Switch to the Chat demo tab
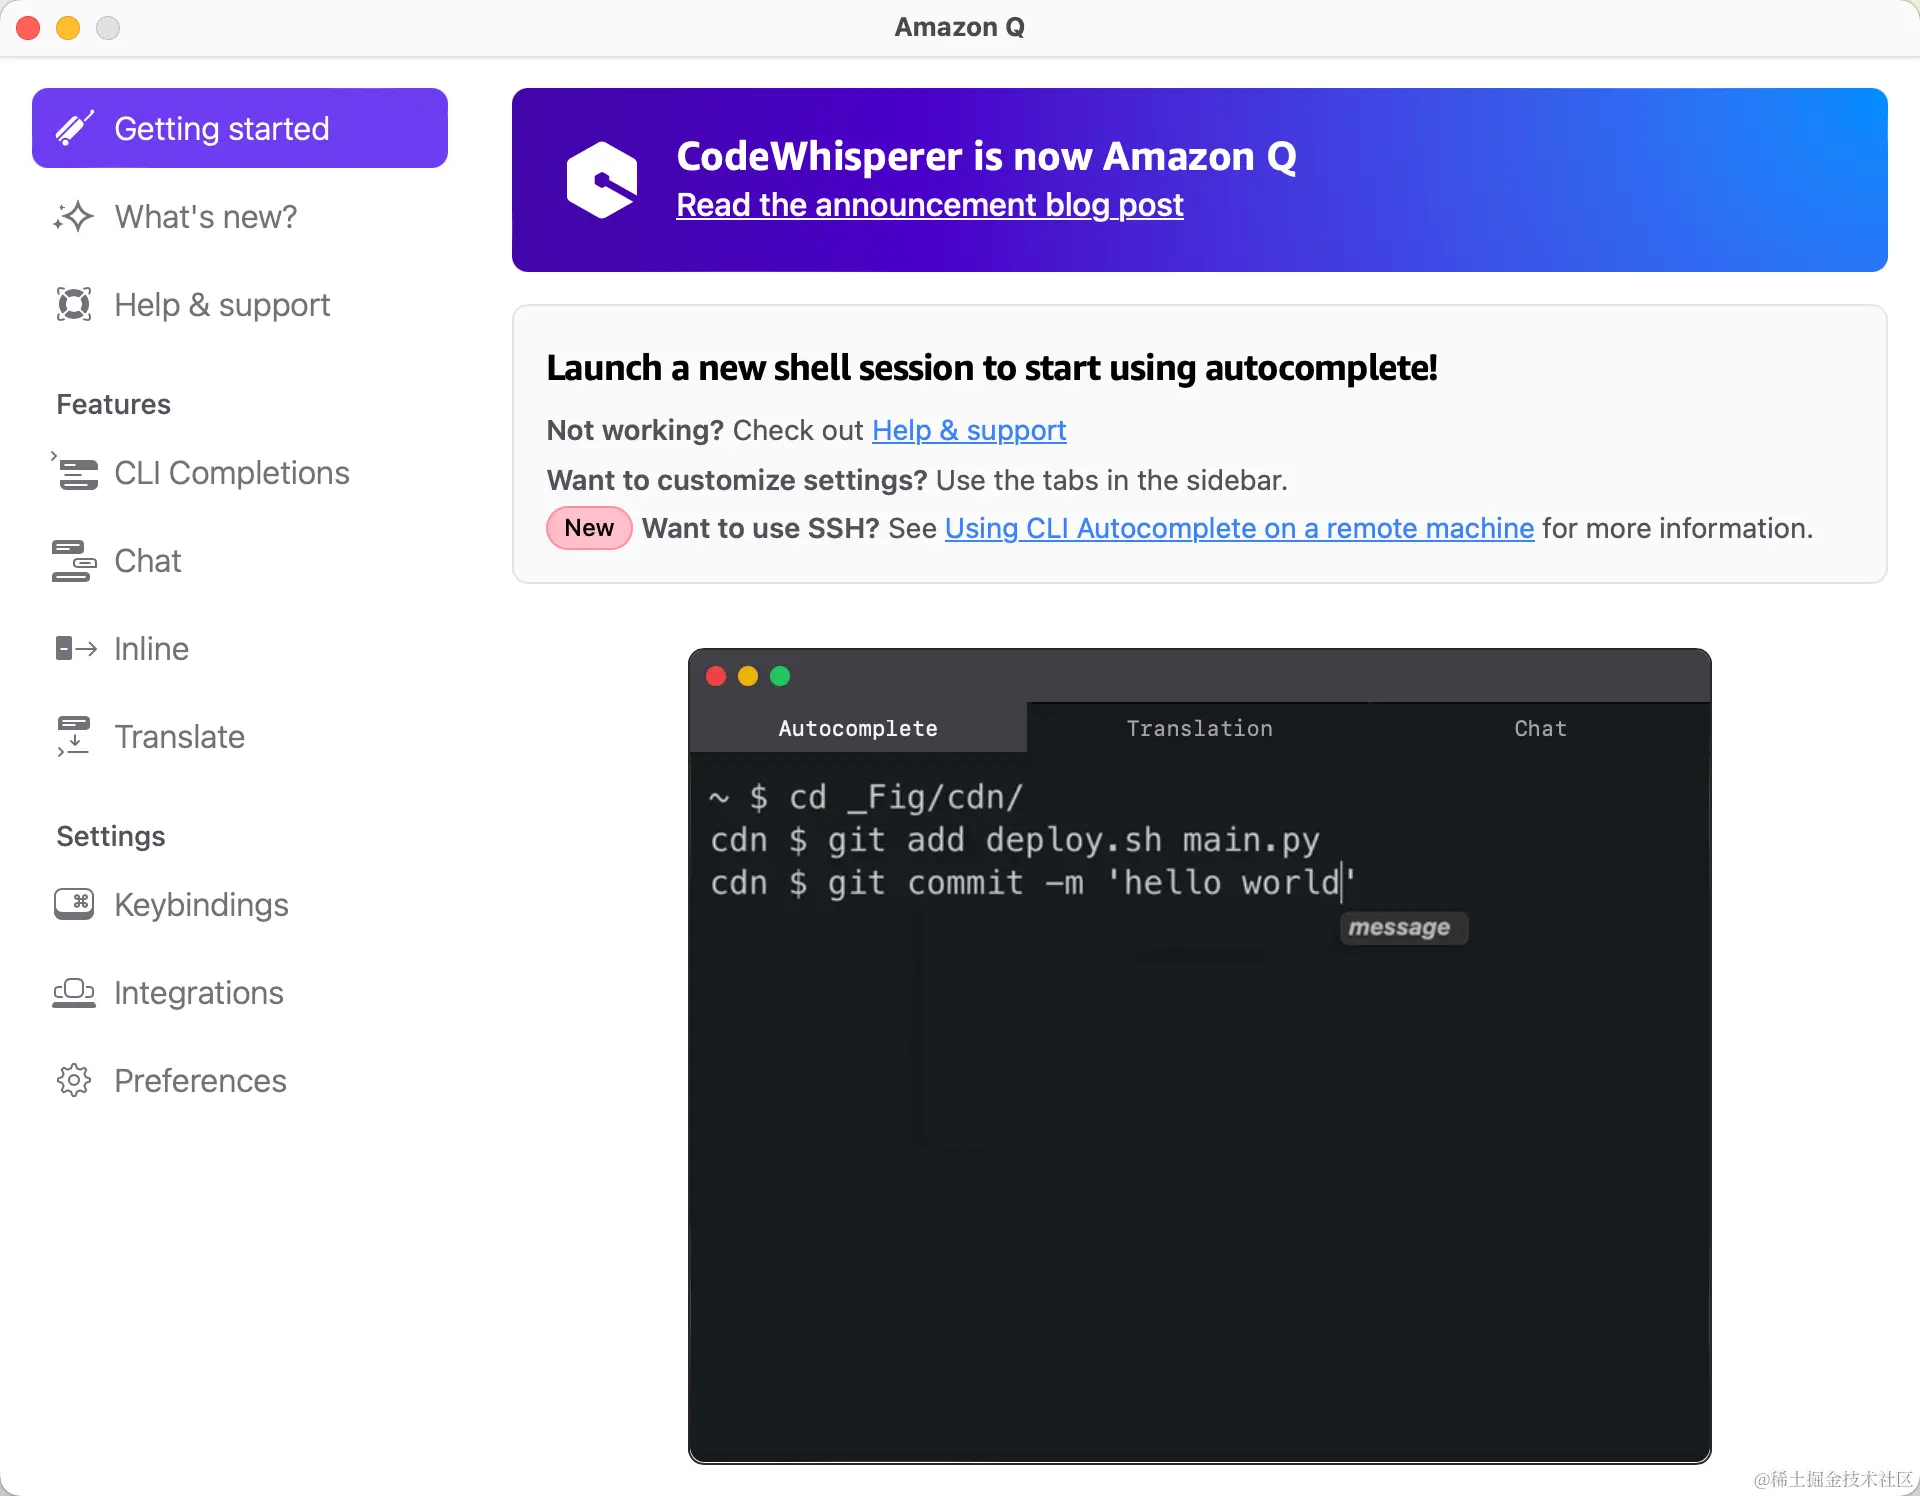This screenshot has height=1496, width=1920. pos(1540,728)
